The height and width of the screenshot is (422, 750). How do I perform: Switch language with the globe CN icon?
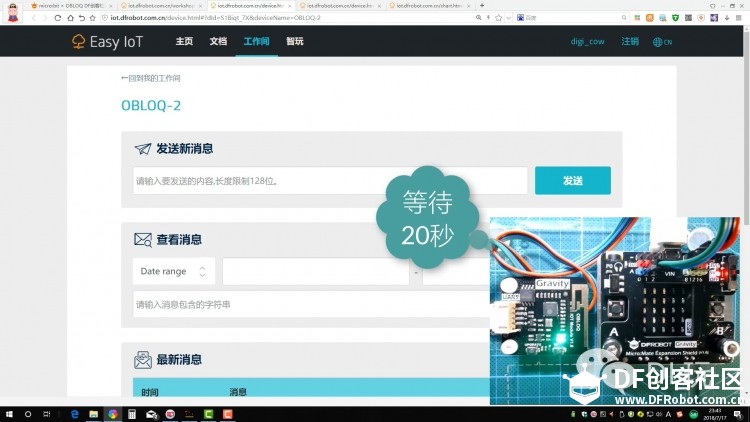click(662, 42)
